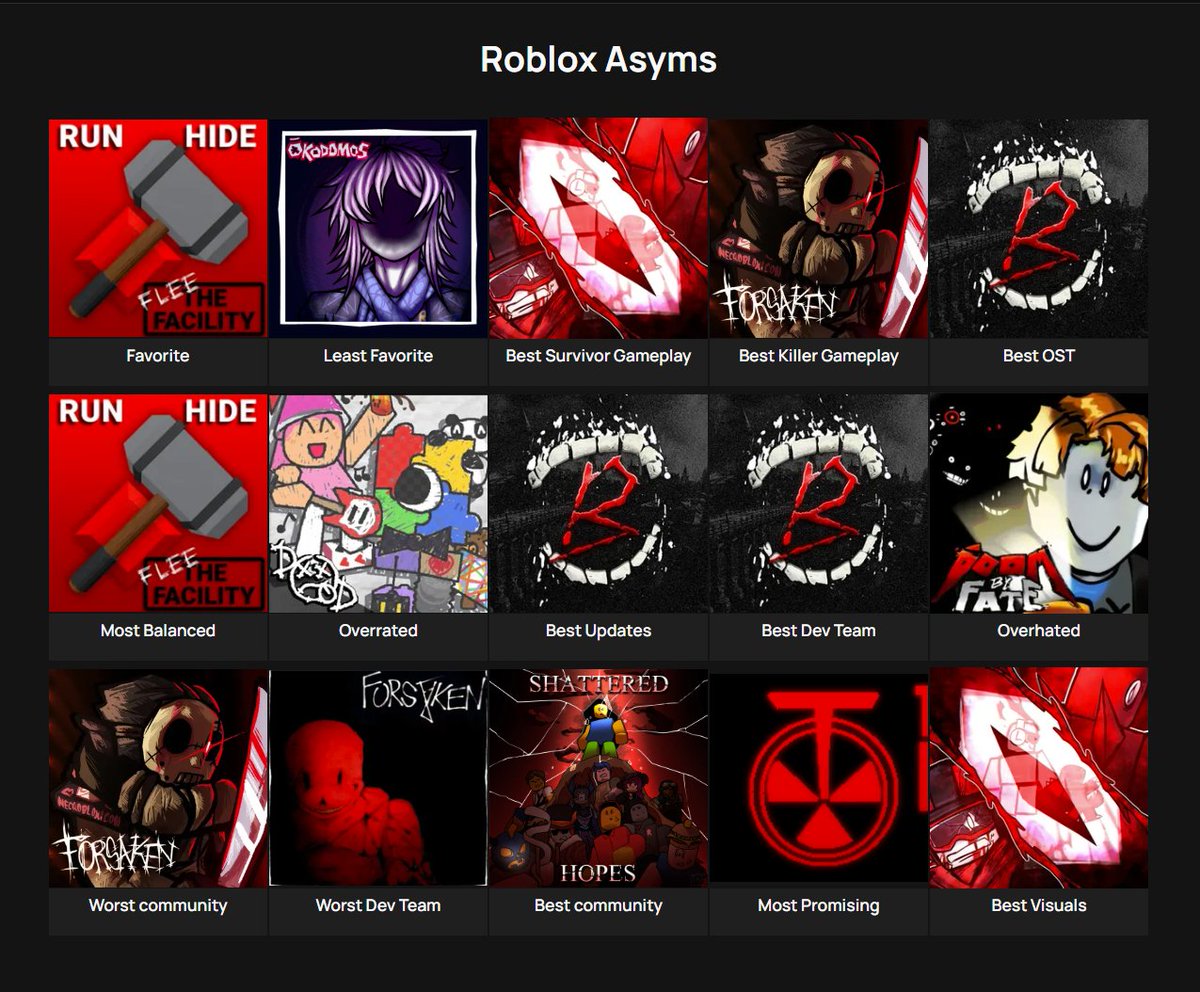Click the 'Most Promising' caption
1200x992 pixels.
pos(818,906)
